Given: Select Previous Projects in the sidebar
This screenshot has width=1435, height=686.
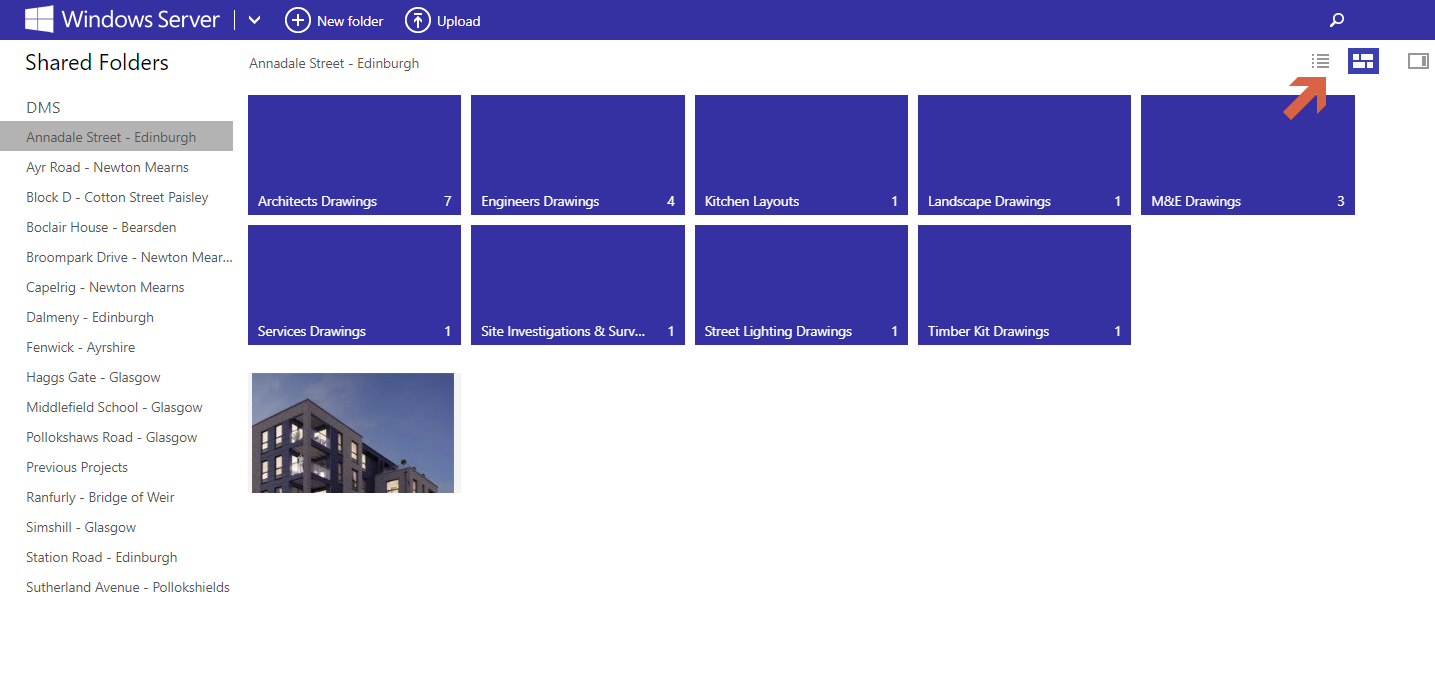Looking at the screenshot, I should tap(77, 467).
